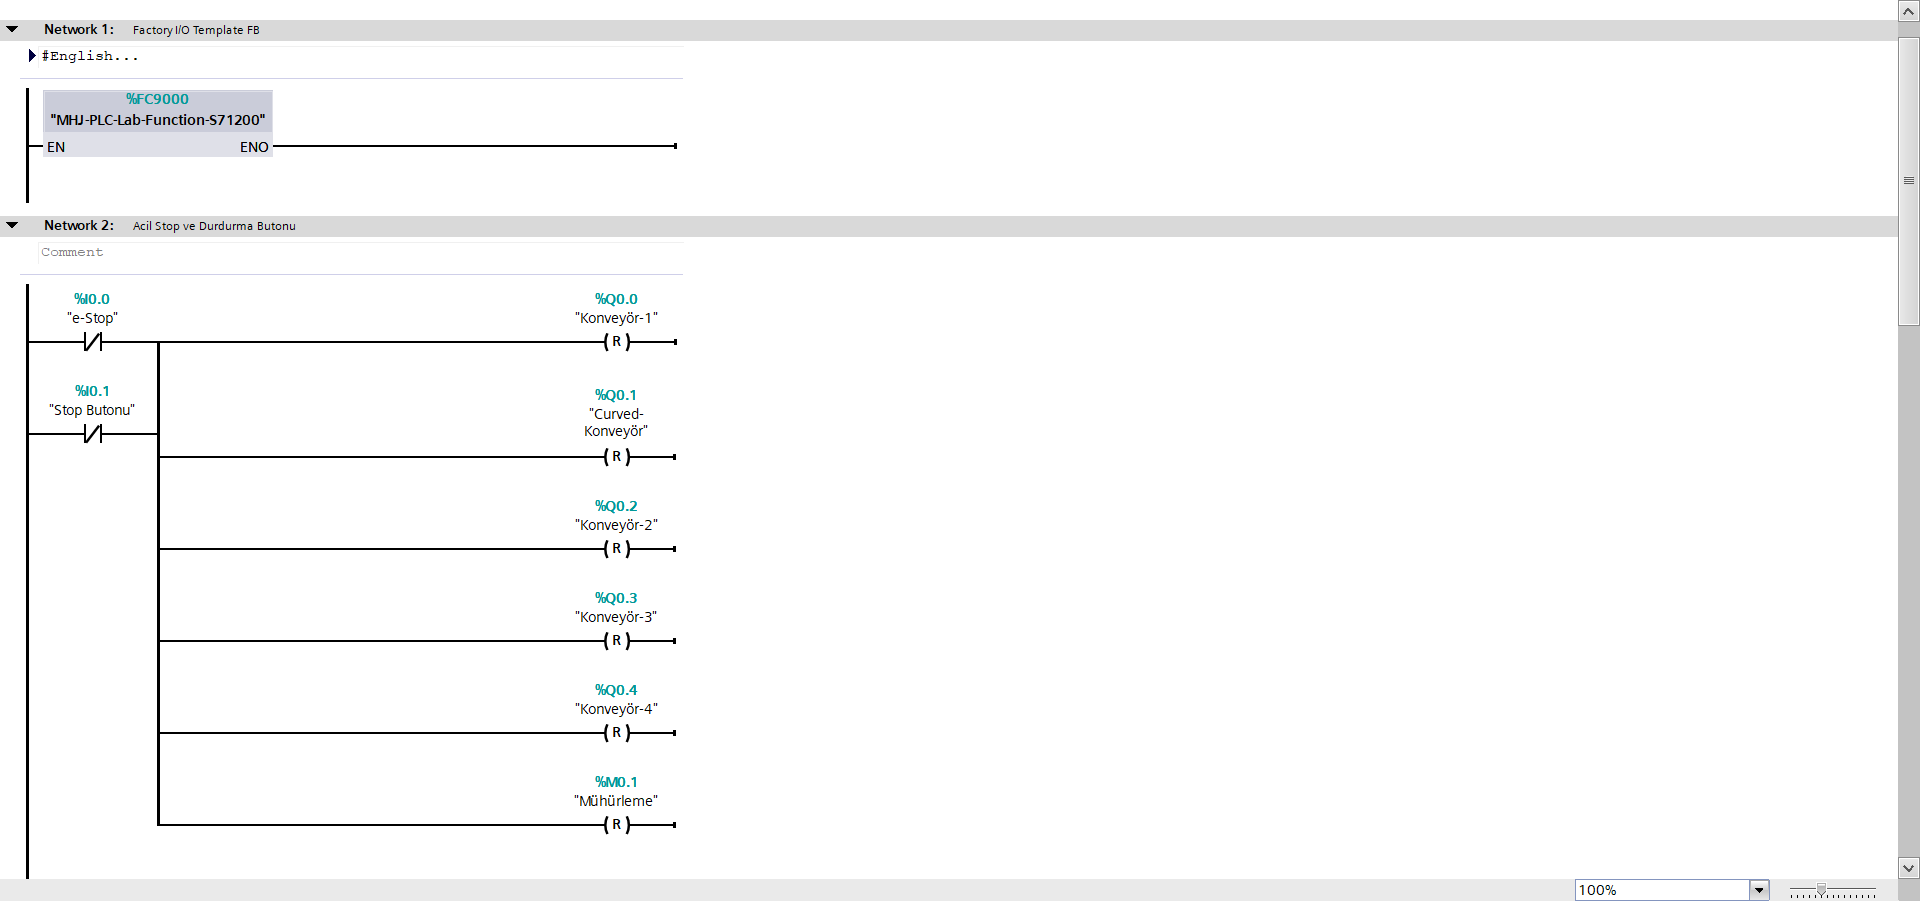Select the e-Stop normally closed contact
The height and width of the screenshot is (901, 1920).
(x=93, y=342)
